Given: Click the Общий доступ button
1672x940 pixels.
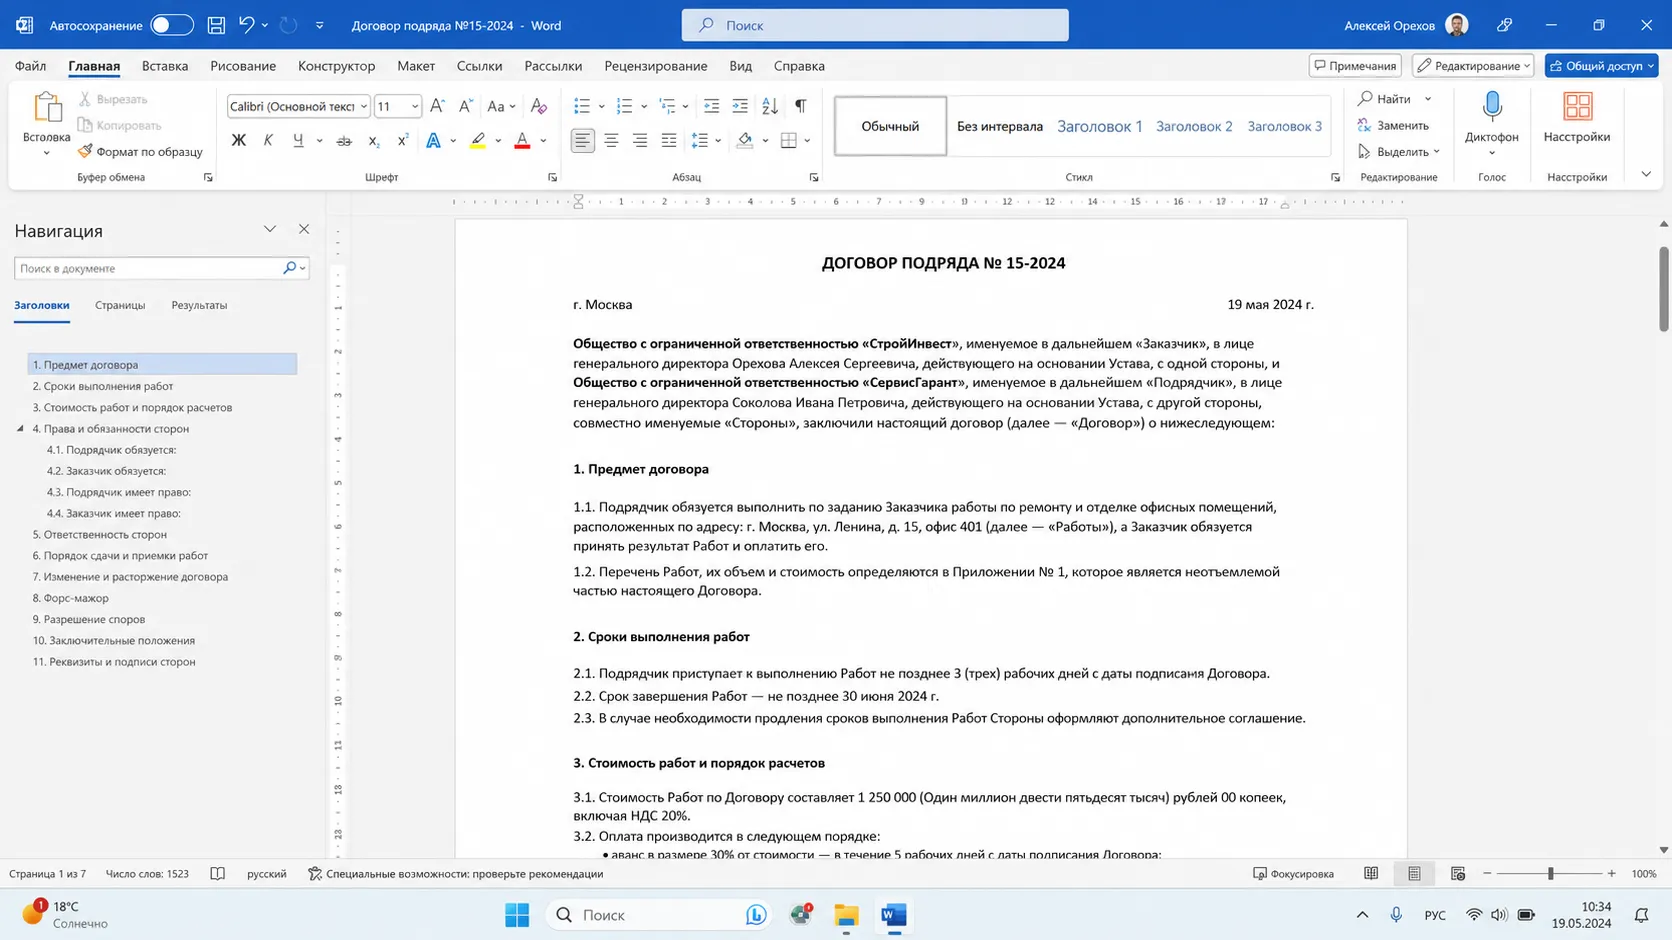Looking at the screenshot, I should [x=1601, y=66].
